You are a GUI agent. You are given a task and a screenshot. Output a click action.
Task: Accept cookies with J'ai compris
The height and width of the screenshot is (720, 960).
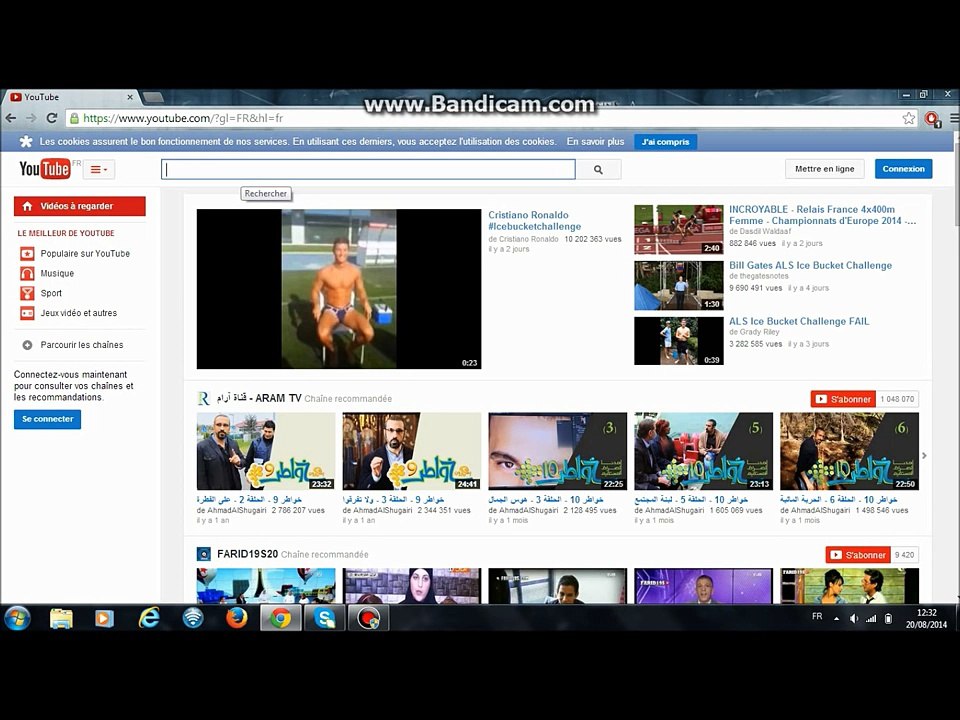click(665, 142)
